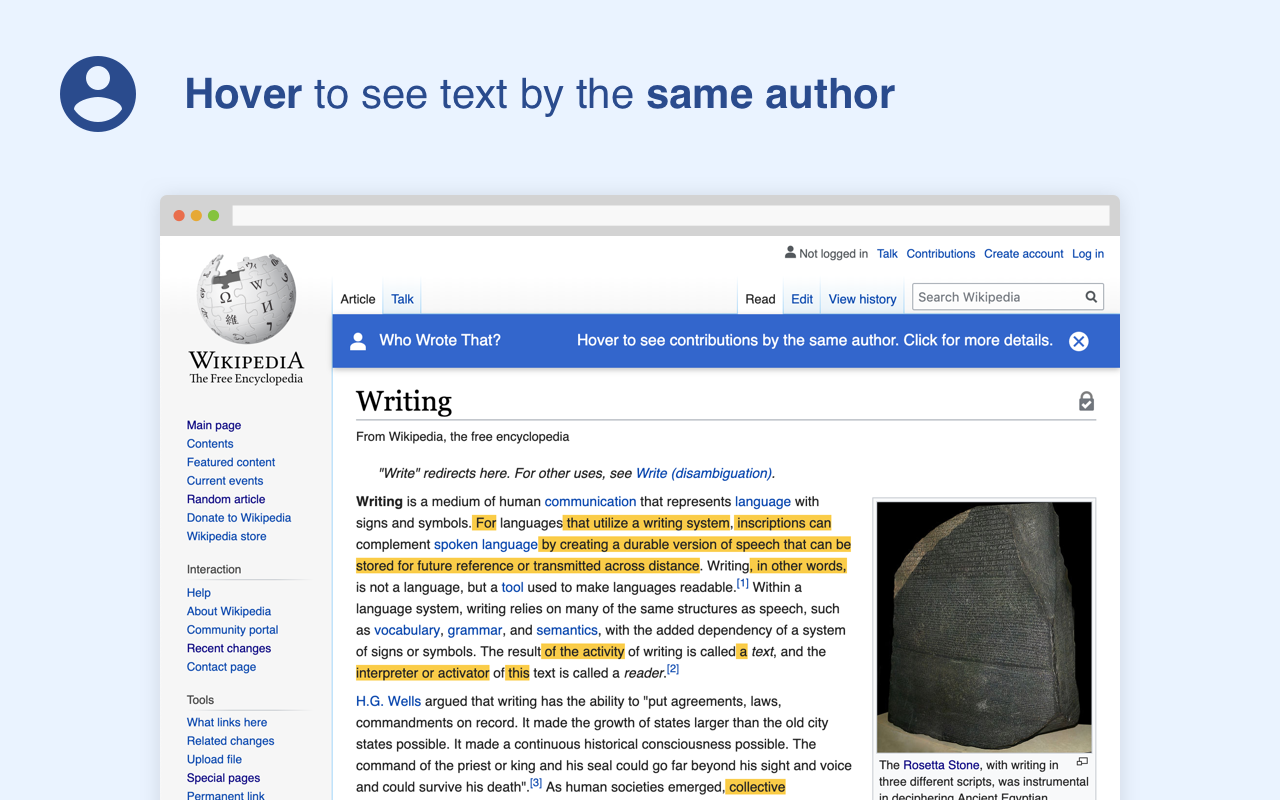Viewport: 1280px width, 800px height.
Task: Click the enlarge icon below the Rosetta Stone image
Action: click(x=1082, y=761)
